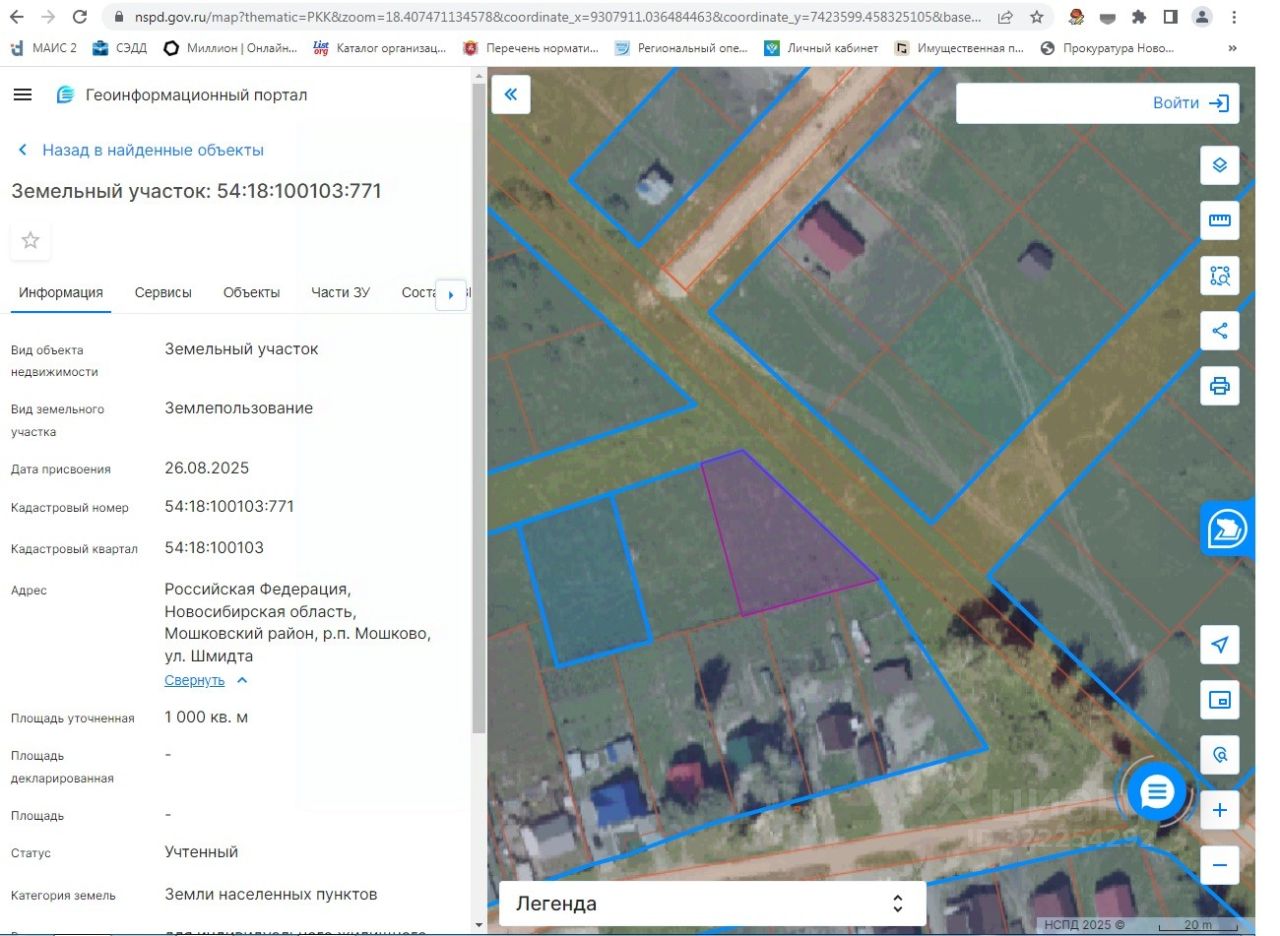Image resolution: width=1280 pixels, height=936 pixels.
Task: Share this page from address bar
Action: tap(1005, 17)
